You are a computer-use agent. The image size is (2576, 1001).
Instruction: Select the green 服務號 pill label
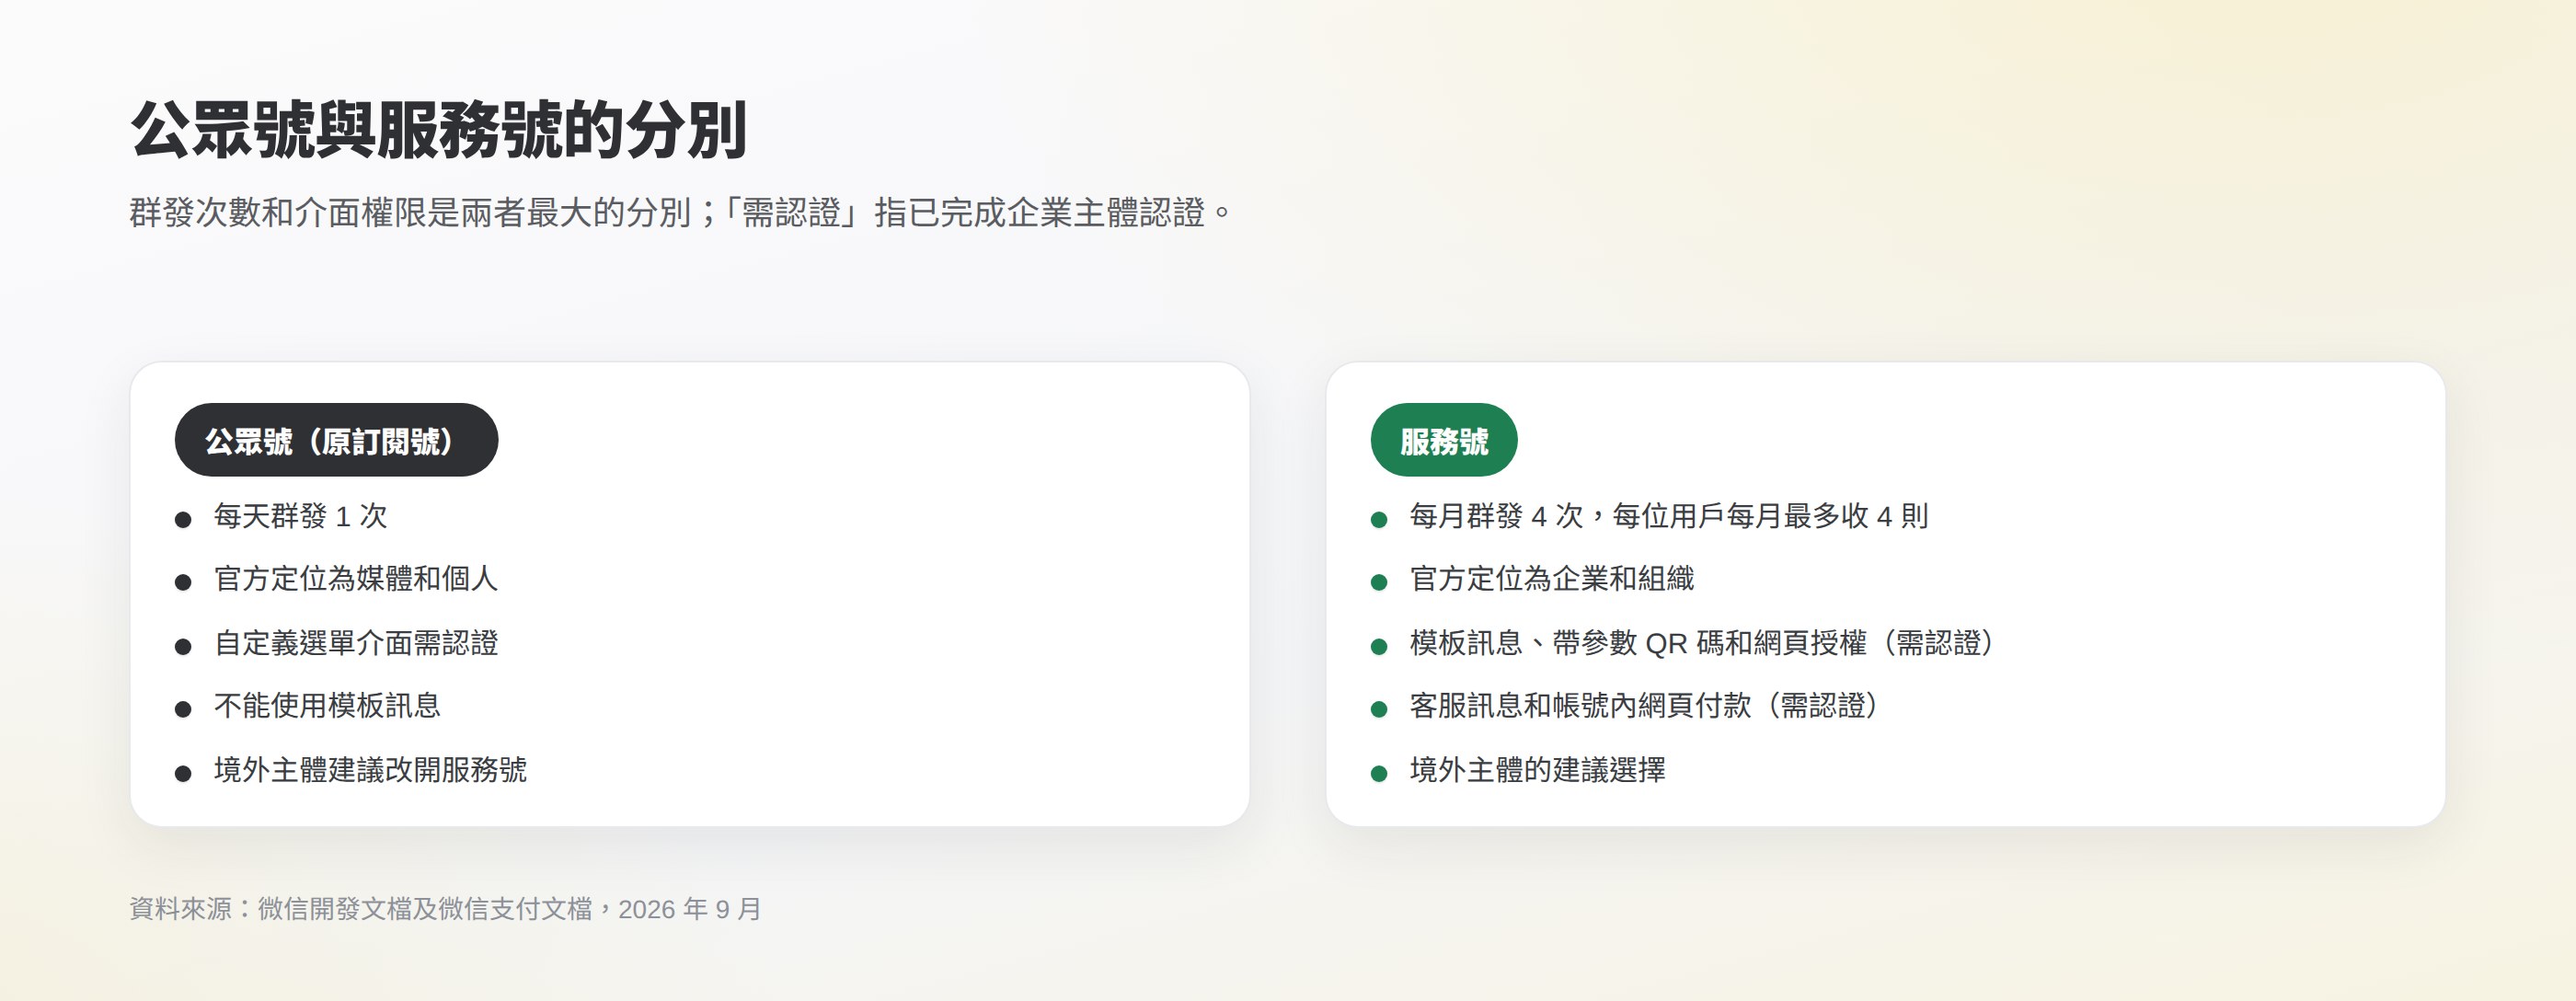point(1444,440)
